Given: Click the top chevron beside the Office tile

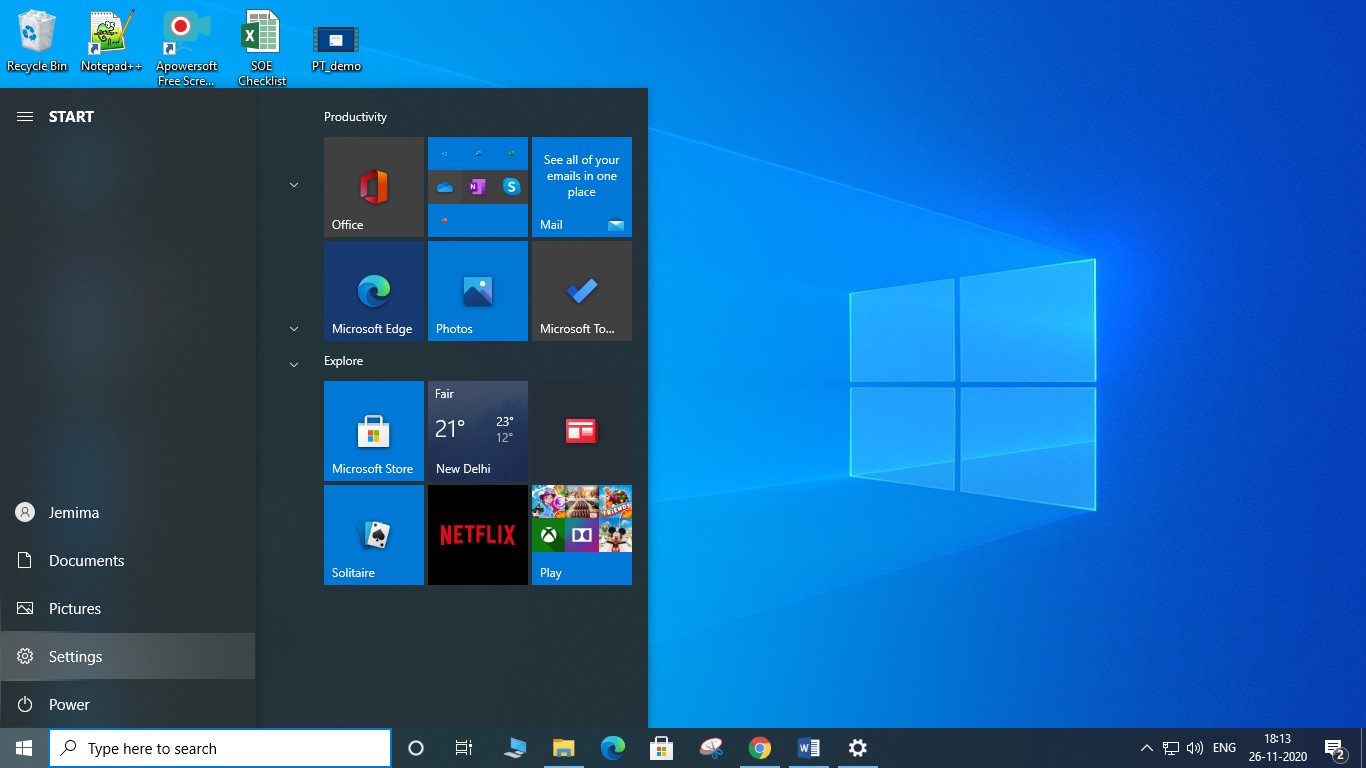Looking at the screenshot, I should click(294, 185).
